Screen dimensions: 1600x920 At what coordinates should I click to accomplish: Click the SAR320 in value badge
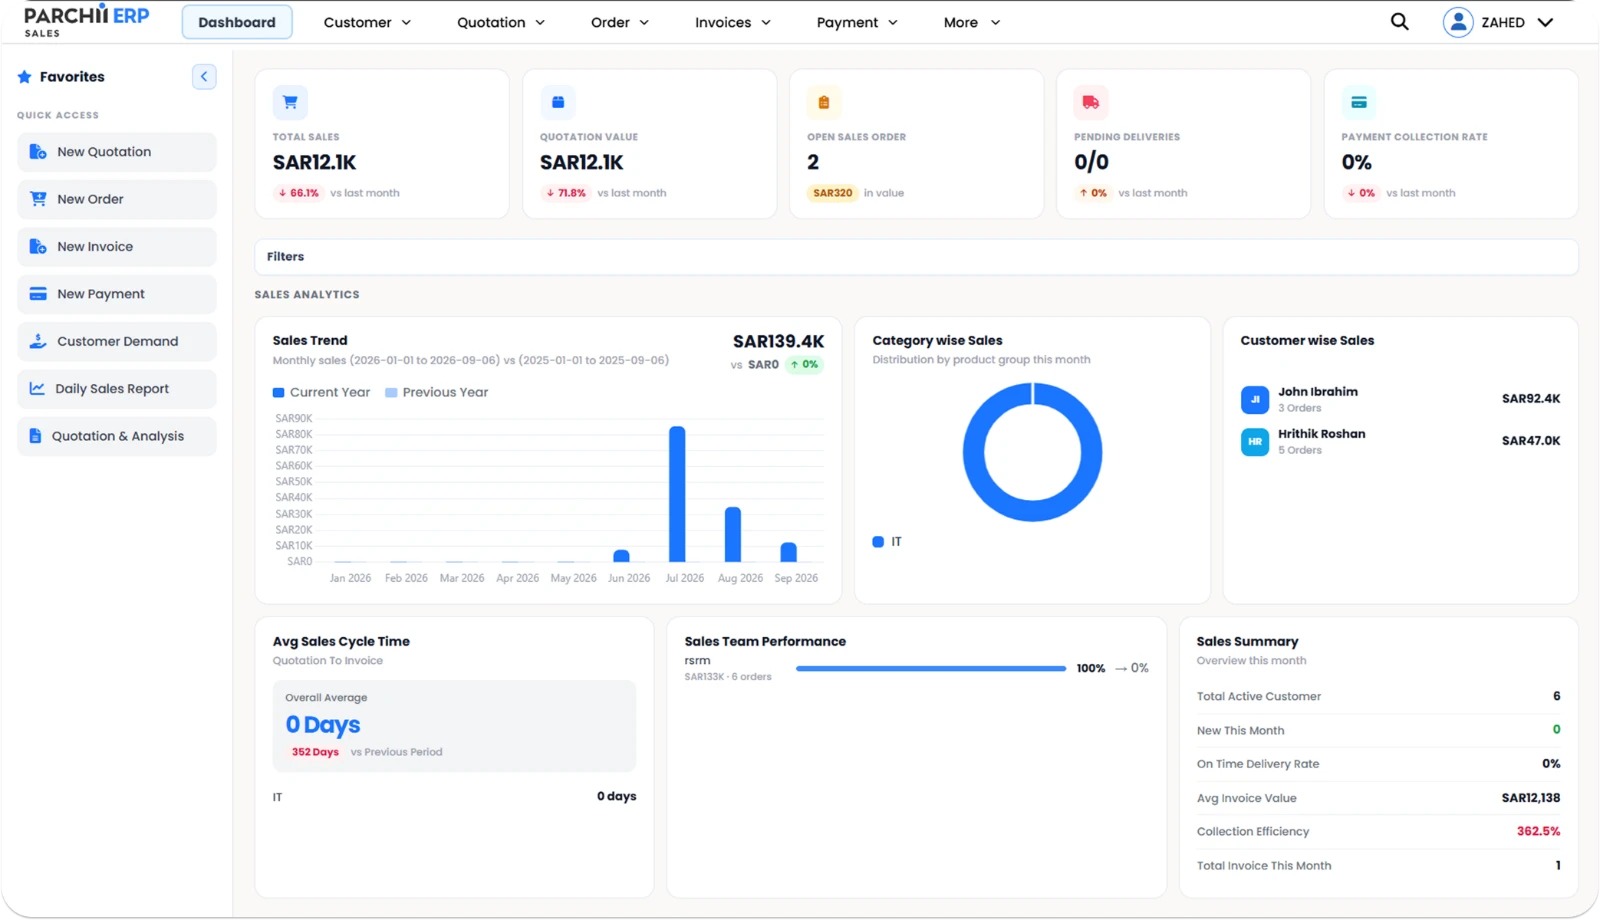833,193
